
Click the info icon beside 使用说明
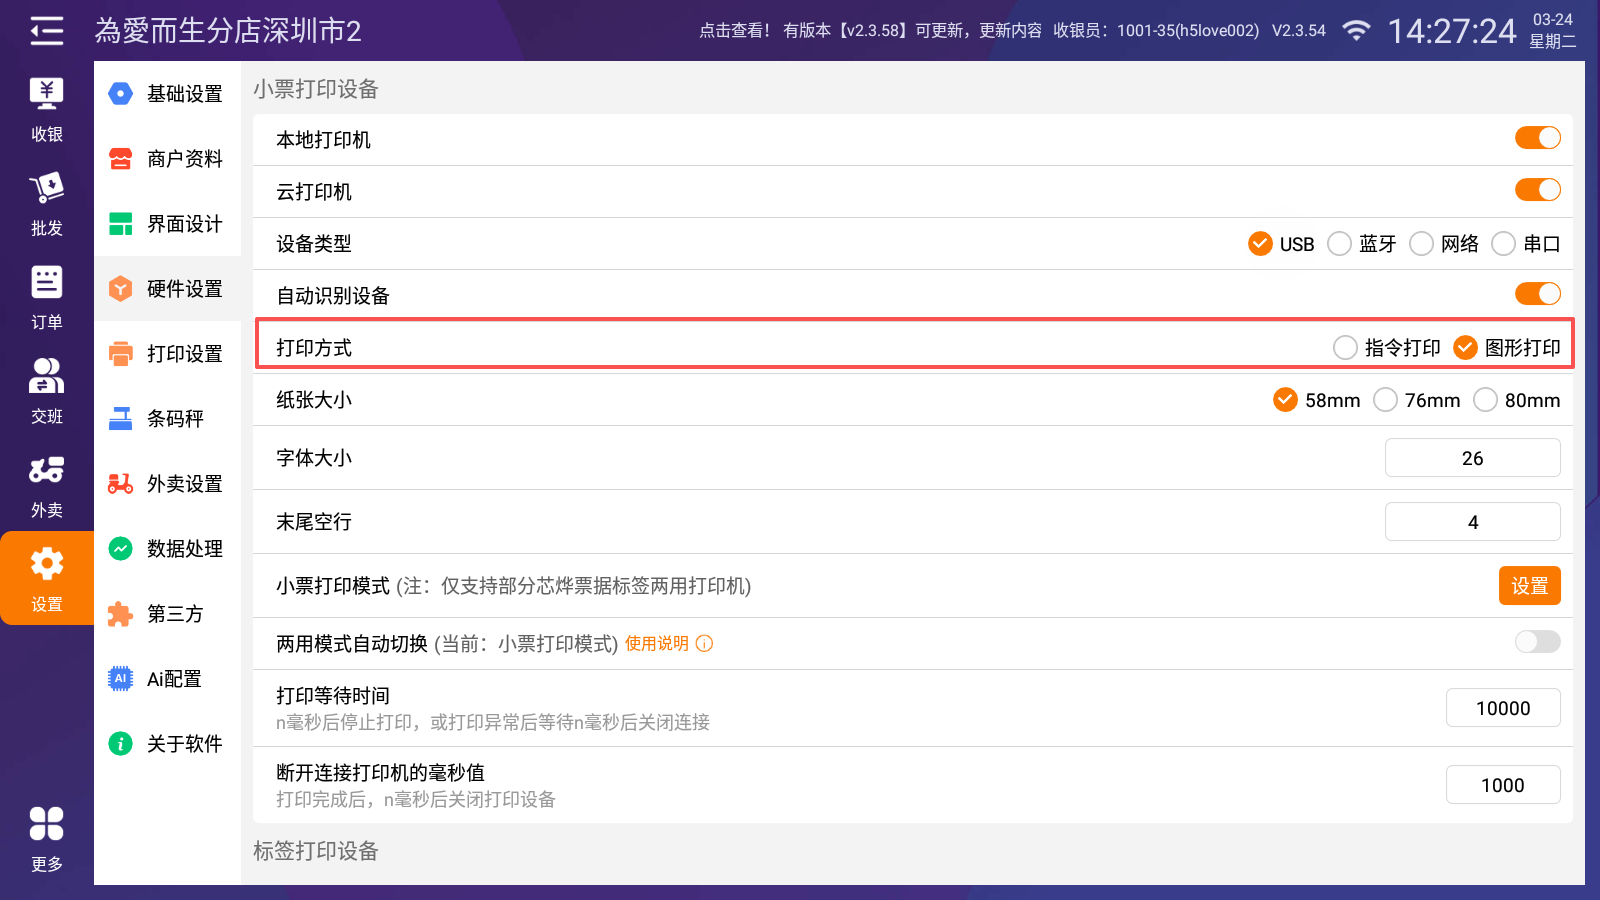[704, 644]
